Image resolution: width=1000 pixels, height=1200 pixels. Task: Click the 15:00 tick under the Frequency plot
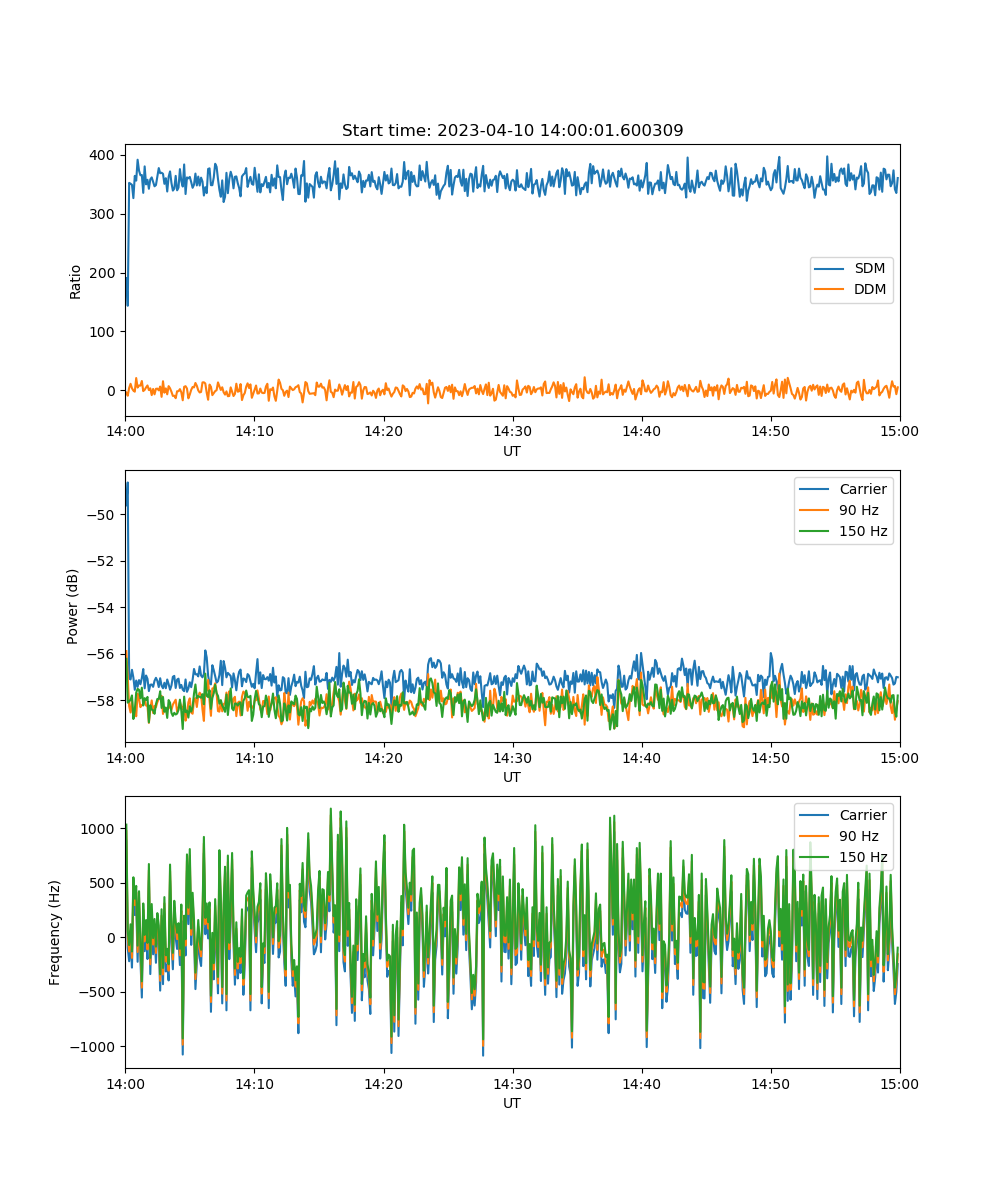point(900,1084)
